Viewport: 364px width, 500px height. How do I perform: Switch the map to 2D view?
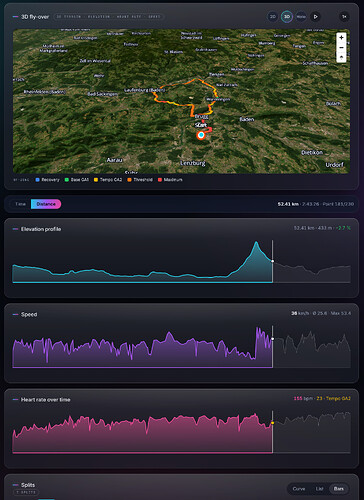(273, 17)
